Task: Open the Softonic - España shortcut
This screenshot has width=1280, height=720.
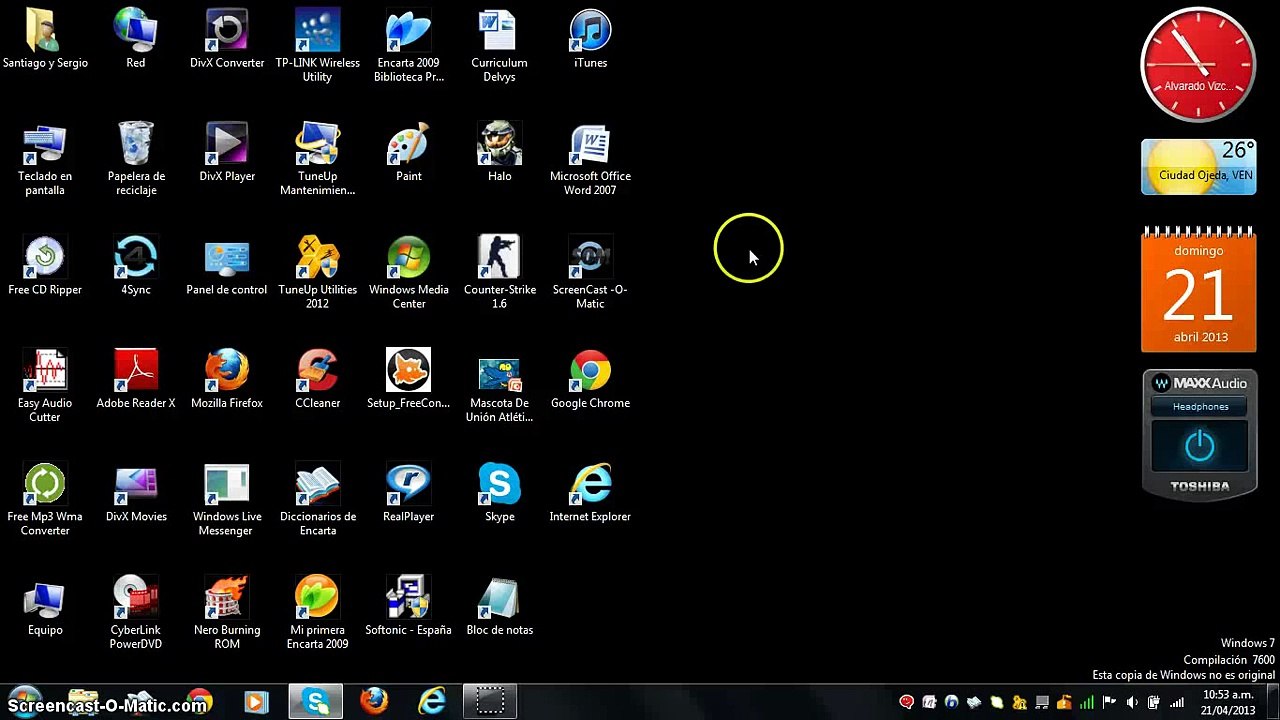Action: click(409, 607)
